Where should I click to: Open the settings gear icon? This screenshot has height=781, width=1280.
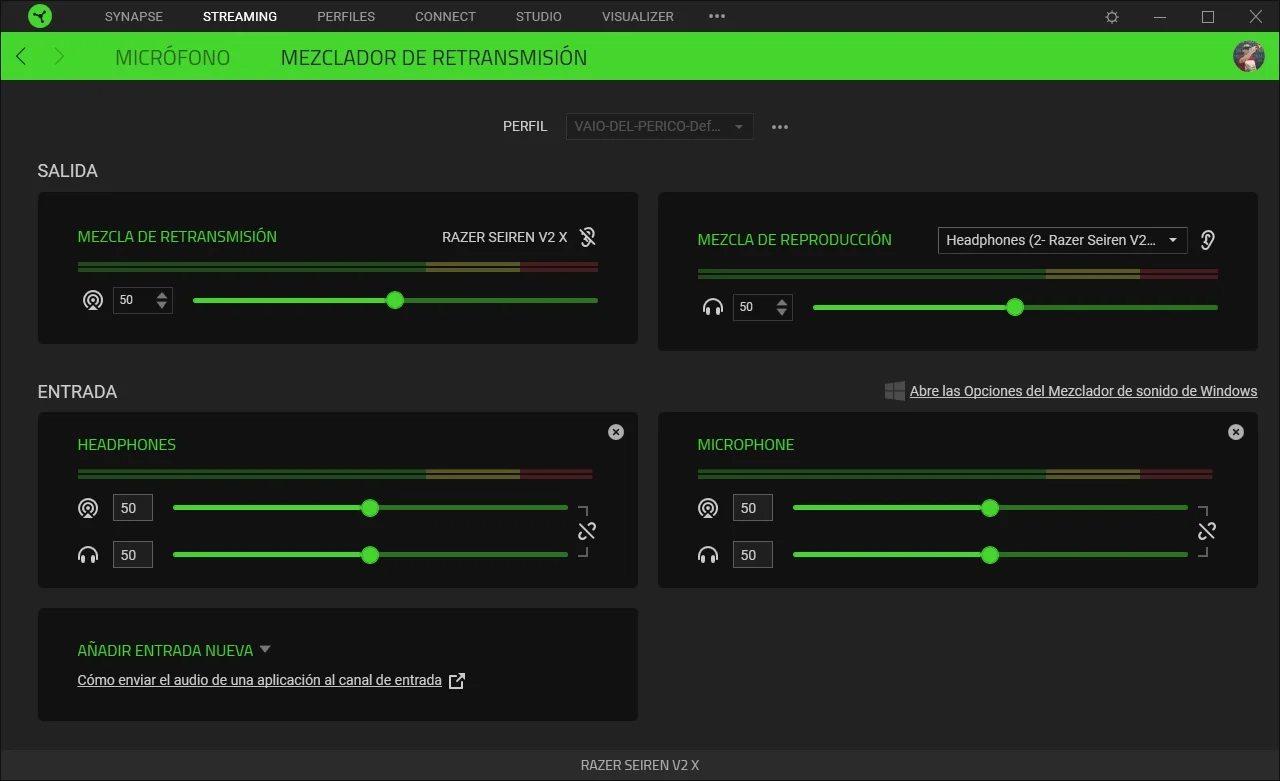click(1112, 17)
